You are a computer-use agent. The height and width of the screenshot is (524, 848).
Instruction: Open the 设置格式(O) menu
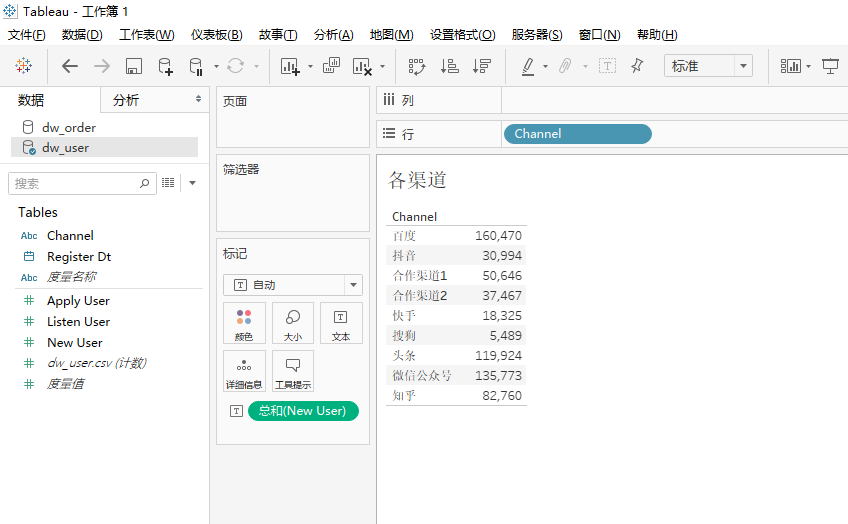click(x=462, y=35)
